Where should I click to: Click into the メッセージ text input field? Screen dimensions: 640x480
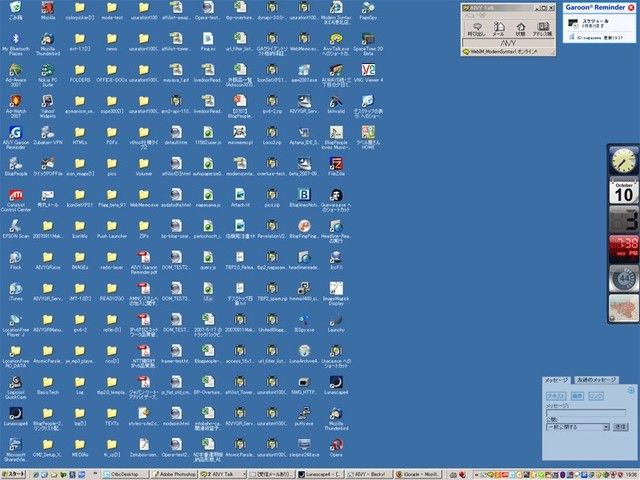[x=586, y=413]
